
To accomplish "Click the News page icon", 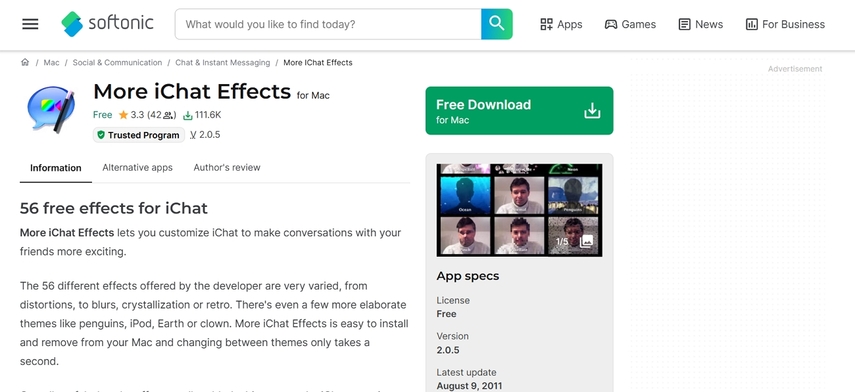I will coord(684,24).
